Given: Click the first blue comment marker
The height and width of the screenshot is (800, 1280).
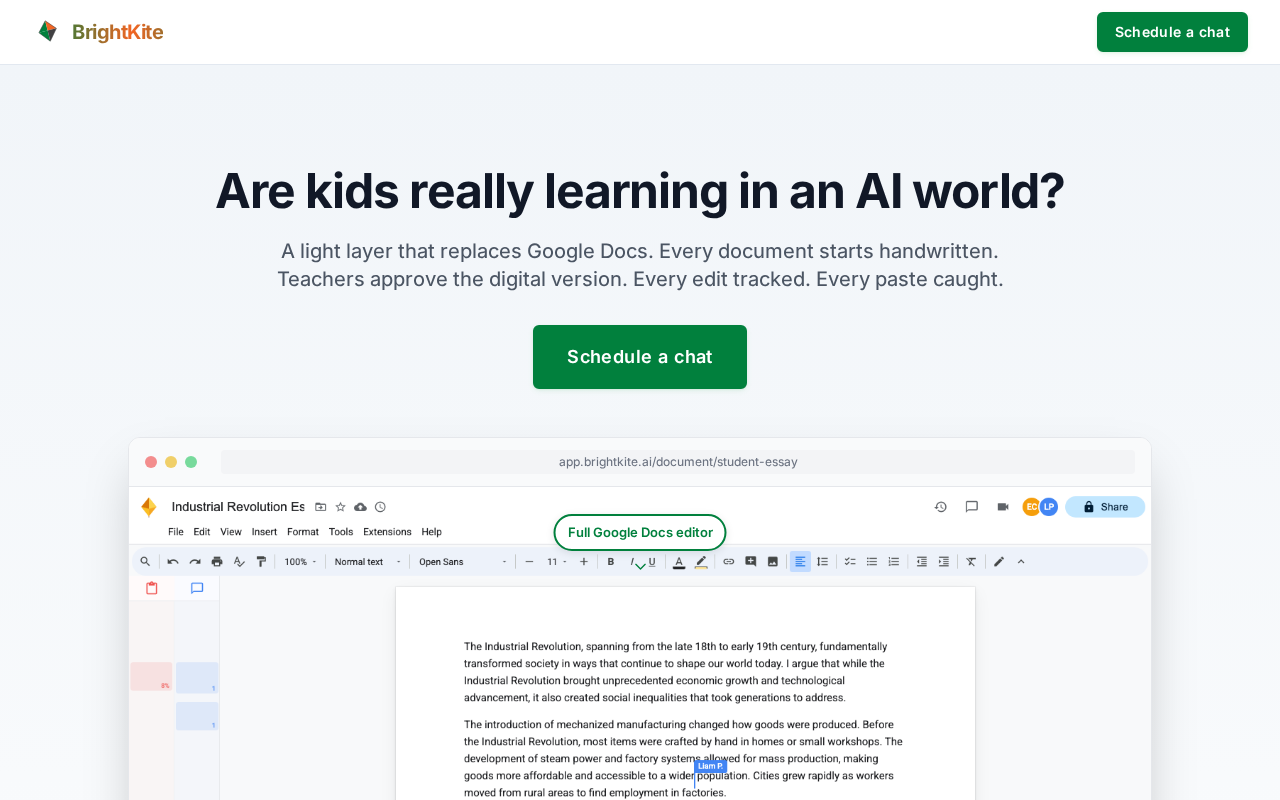Looking at the screenshot, I should 197,677.
